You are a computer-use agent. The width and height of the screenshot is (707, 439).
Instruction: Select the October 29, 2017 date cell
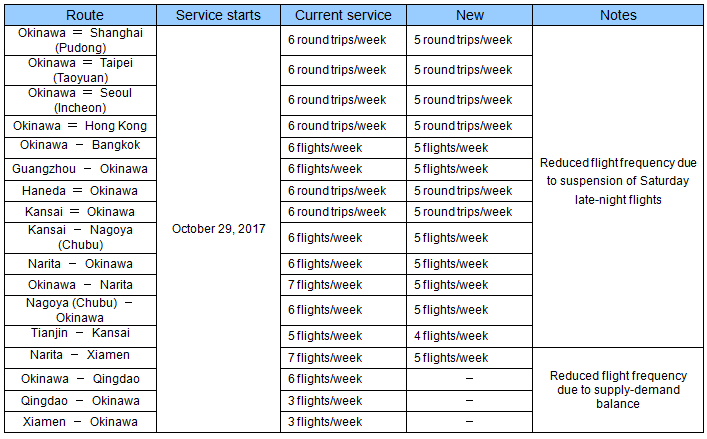218,228
